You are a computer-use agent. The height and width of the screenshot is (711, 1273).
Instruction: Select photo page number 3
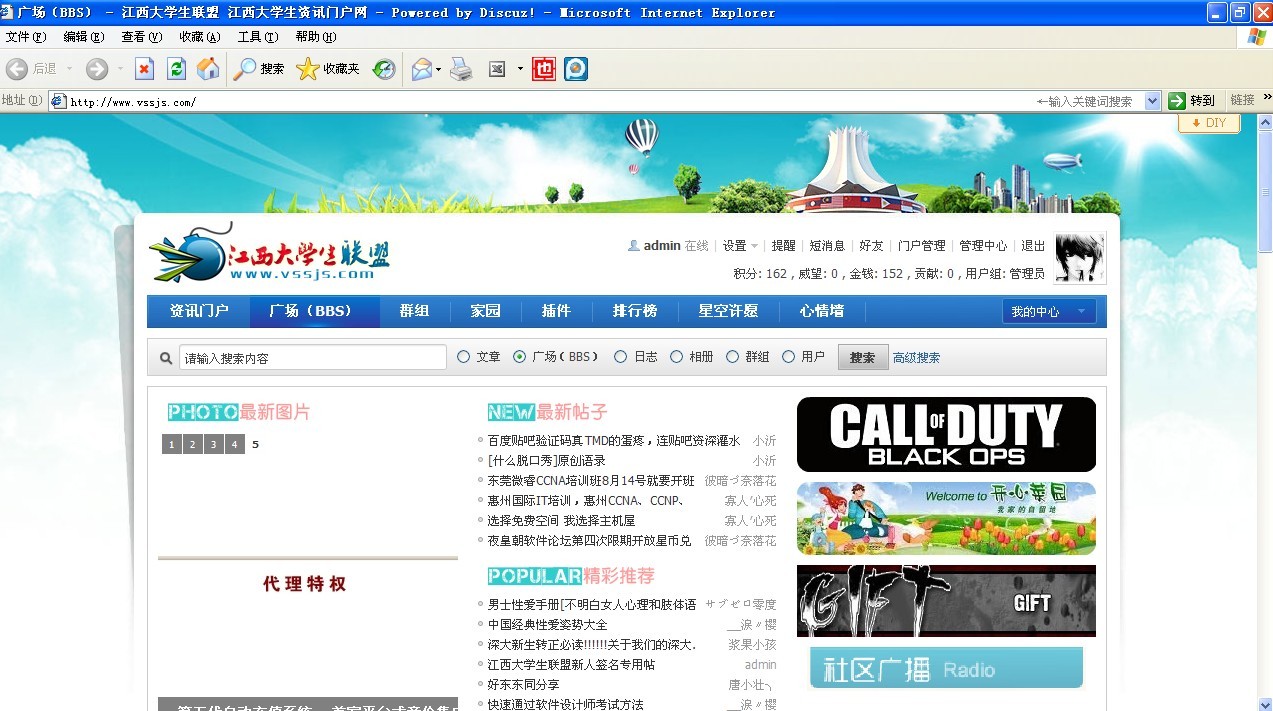213,444
